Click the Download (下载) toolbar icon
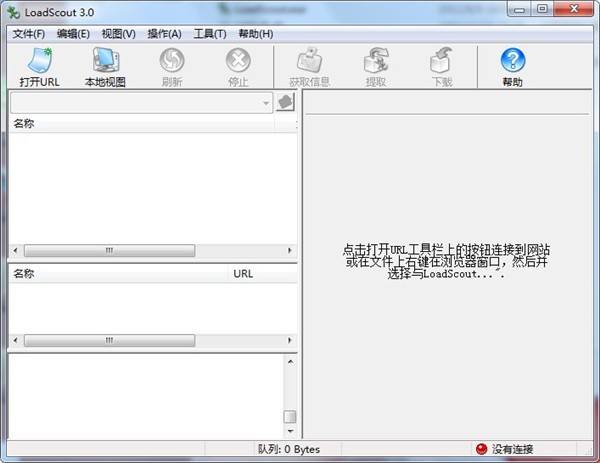This screenshot has width=600, height=463. 442,60
